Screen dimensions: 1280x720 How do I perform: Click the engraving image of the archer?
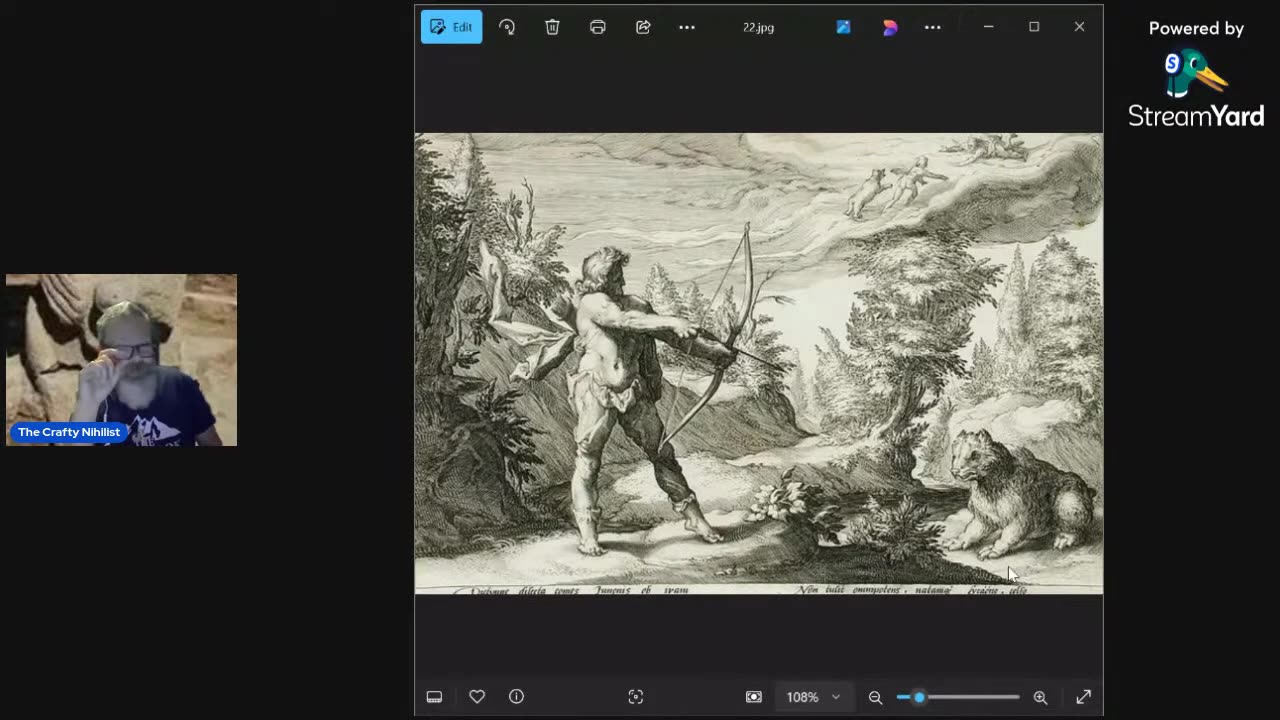pos(759,364)
